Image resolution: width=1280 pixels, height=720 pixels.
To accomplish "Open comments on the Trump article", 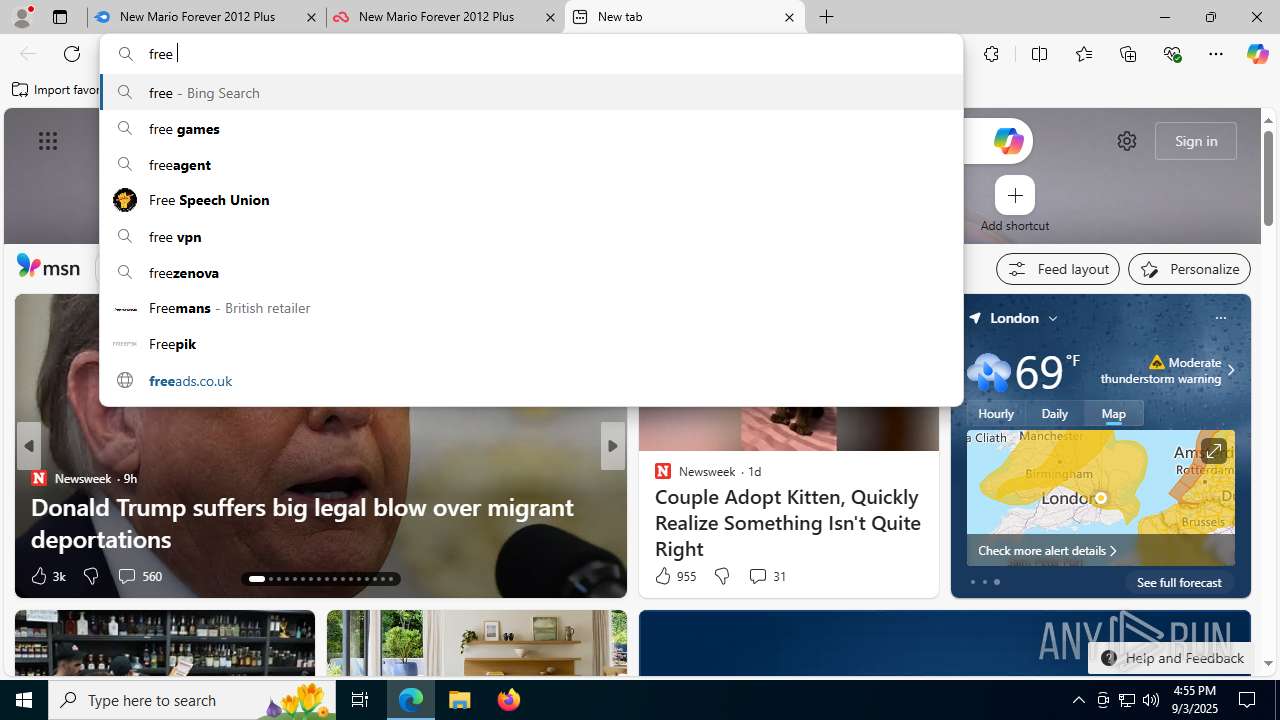I will [x=139, y=576].
